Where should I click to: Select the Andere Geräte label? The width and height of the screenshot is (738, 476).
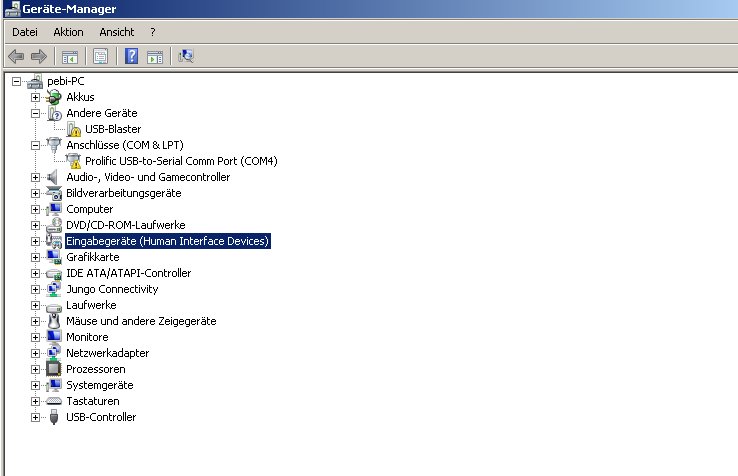point(102,113)
